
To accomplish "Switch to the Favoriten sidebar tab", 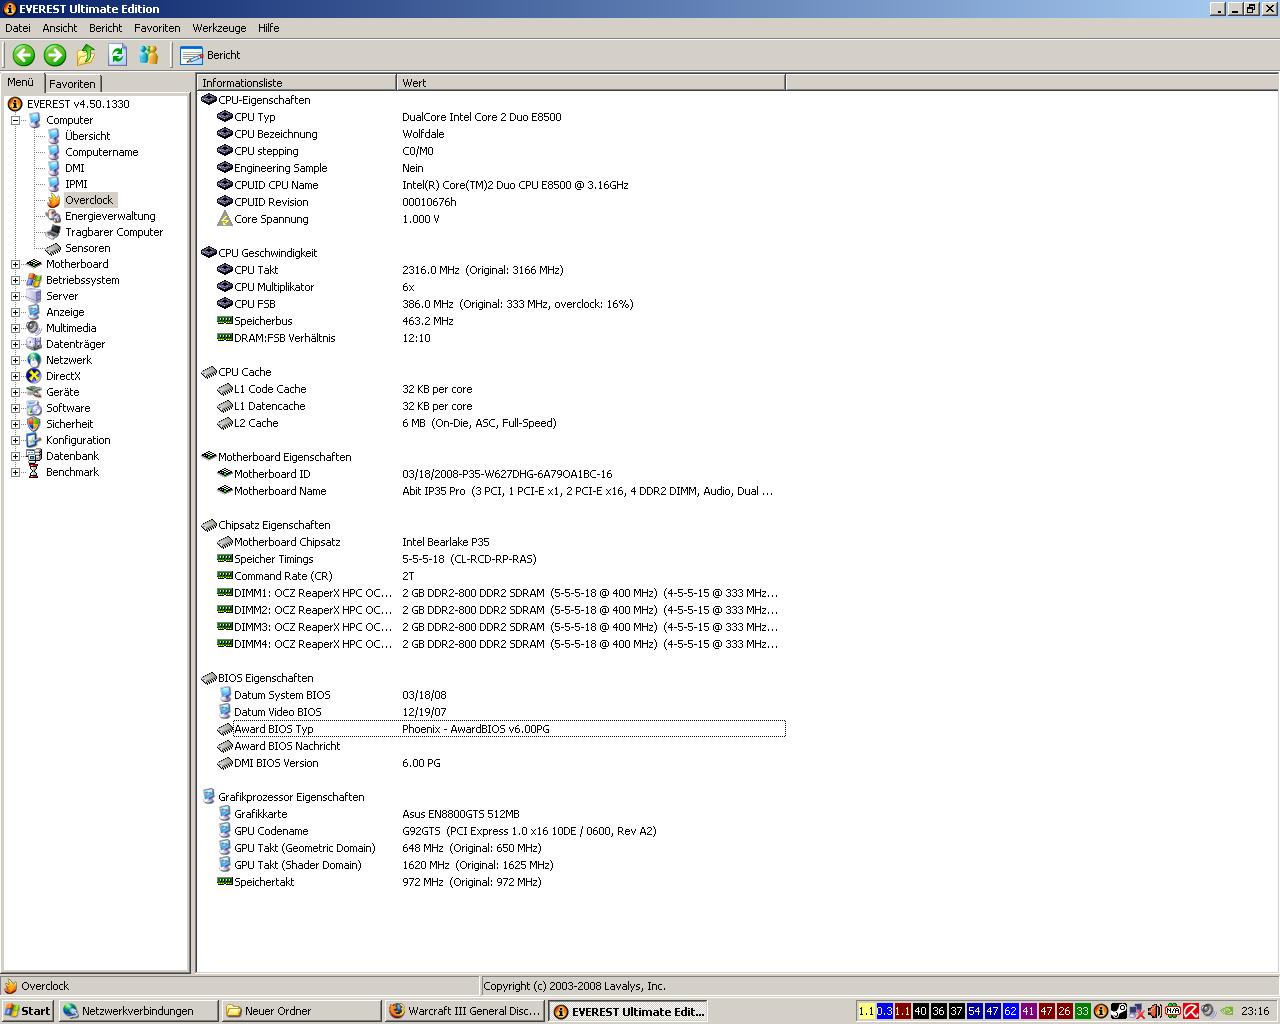I will click(x=72, y=84).
